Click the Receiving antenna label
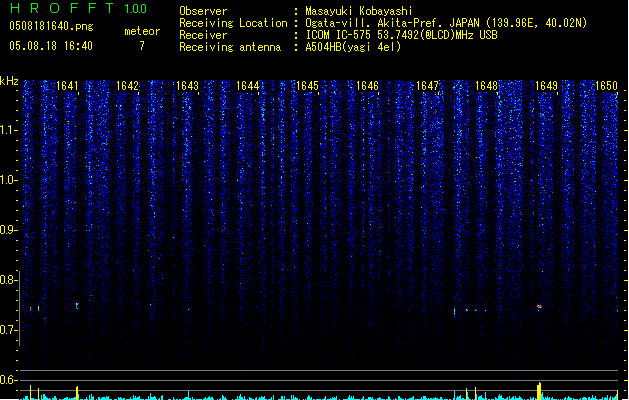Viewport: 629px width, 400px height. coord(230,47)
